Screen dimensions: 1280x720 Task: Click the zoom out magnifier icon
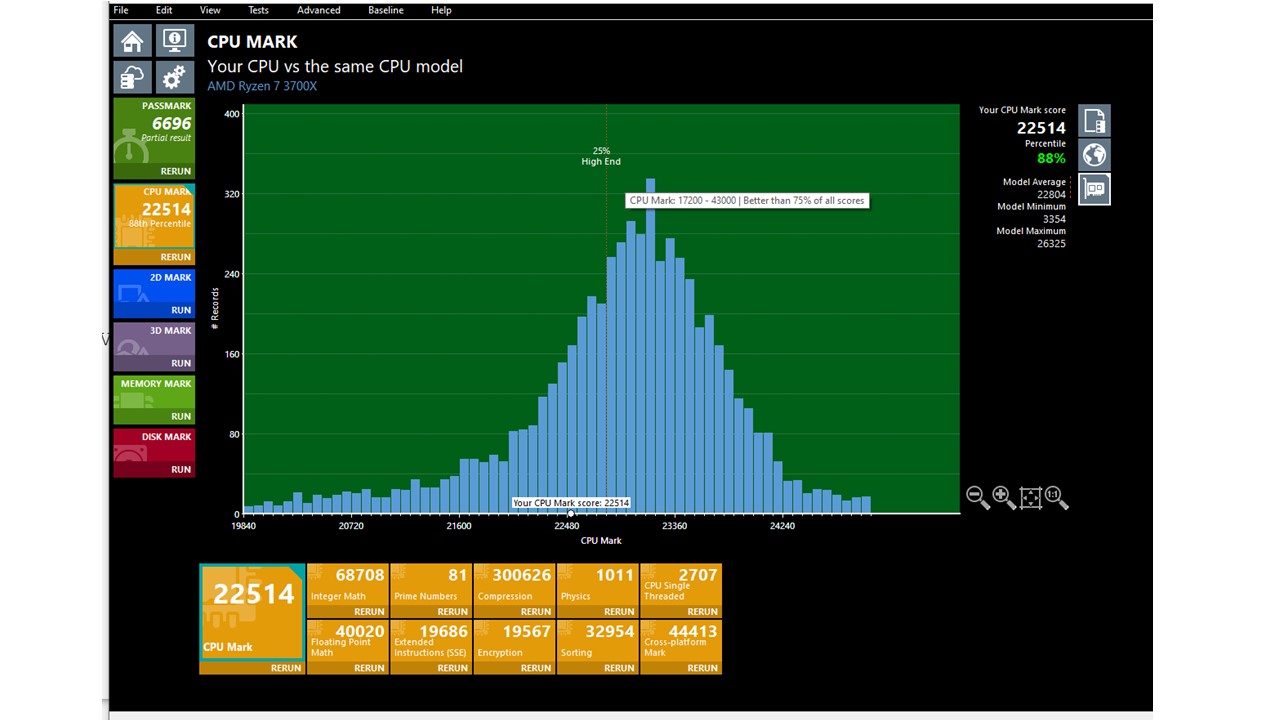(977, 497)
